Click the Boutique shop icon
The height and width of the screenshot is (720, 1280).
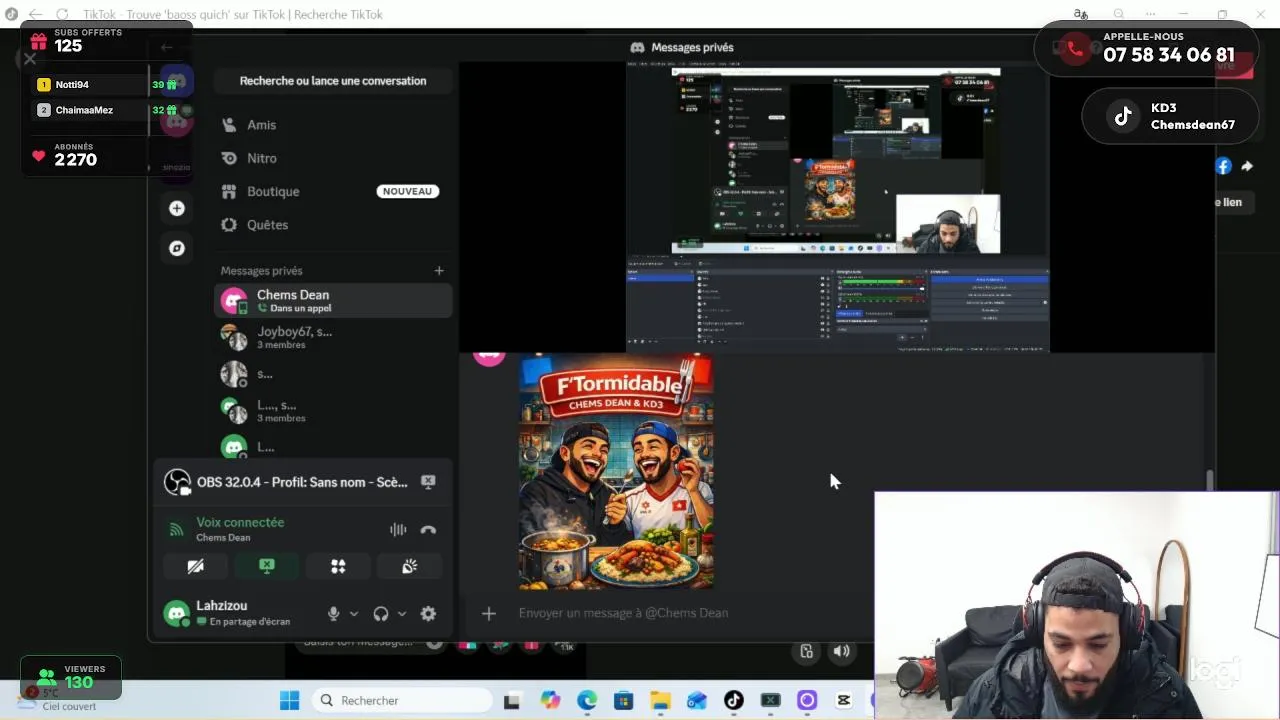(x=229, y=191)
